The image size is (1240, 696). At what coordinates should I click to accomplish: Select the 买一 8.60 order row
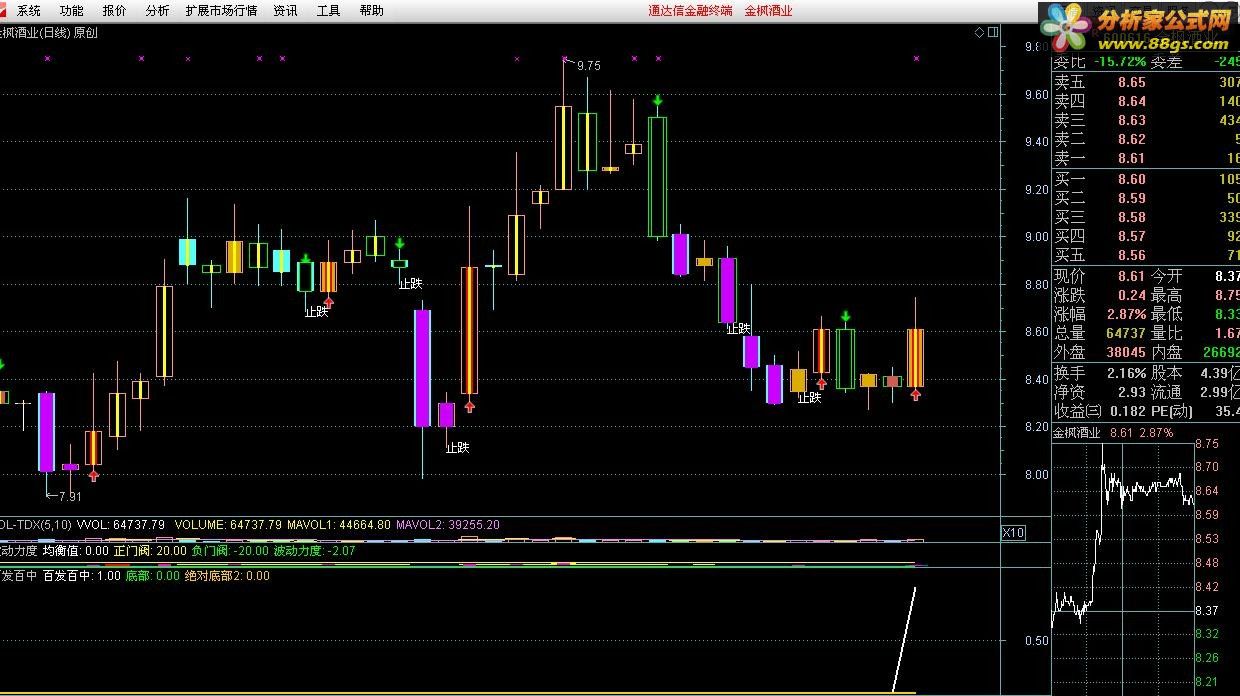(1146, 180)
